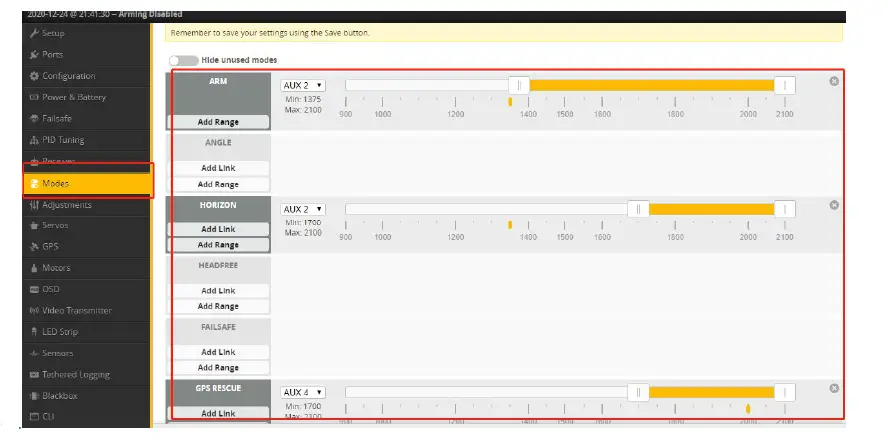Click the ARM 'Min: 1375' value text

(x=303, y=100)
